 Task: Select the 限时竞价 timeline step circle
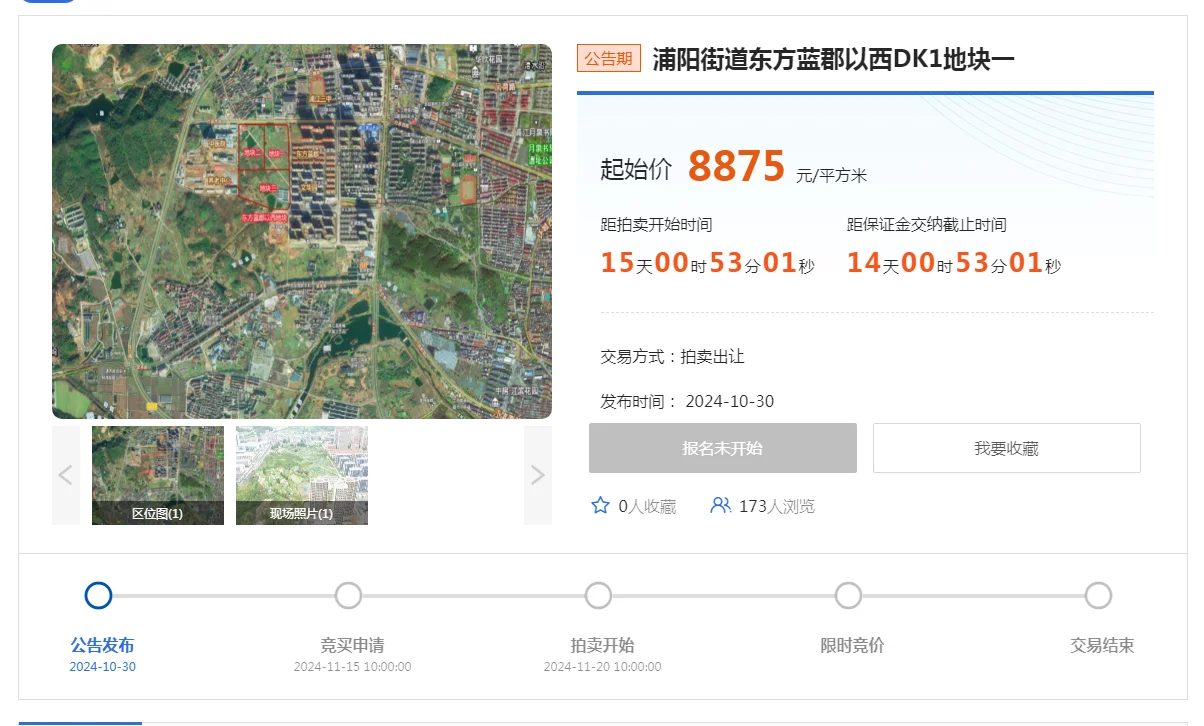[x=848, y=596]
